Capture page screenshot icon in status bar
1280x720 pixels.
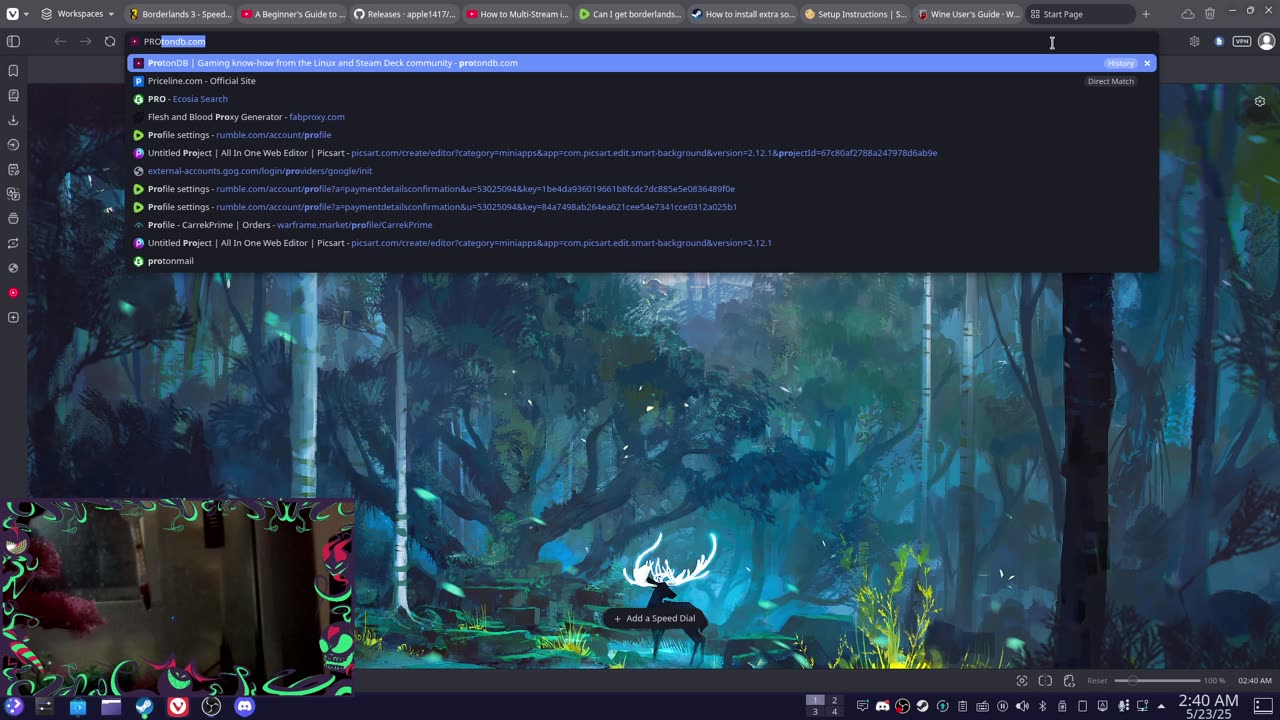[1022, 681]
